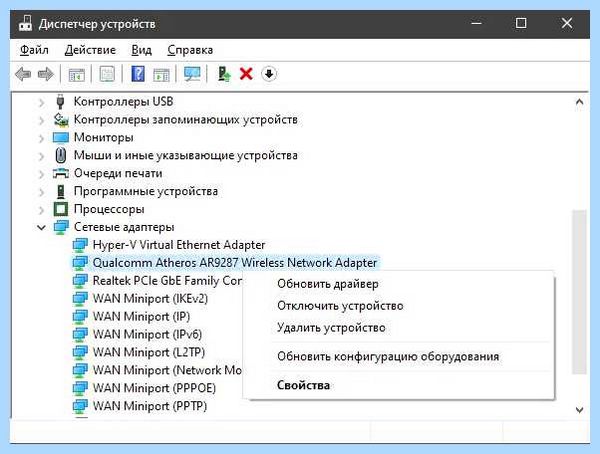This screenshot has height=454, width=600.
Task: Click the vertical scrollbar thumb
Action: click(x=579, y=292)
